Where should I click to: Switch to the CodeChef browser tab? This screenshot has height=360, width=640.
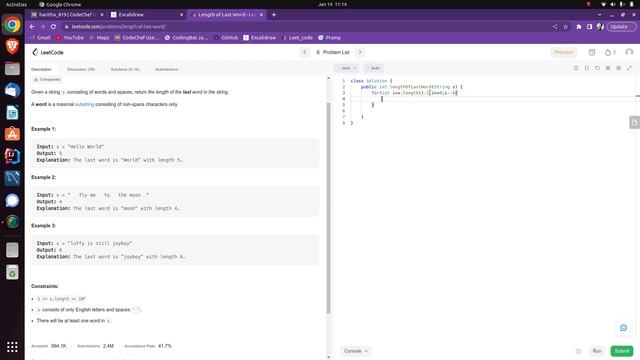pyautogui.click(x=67, y=15)
